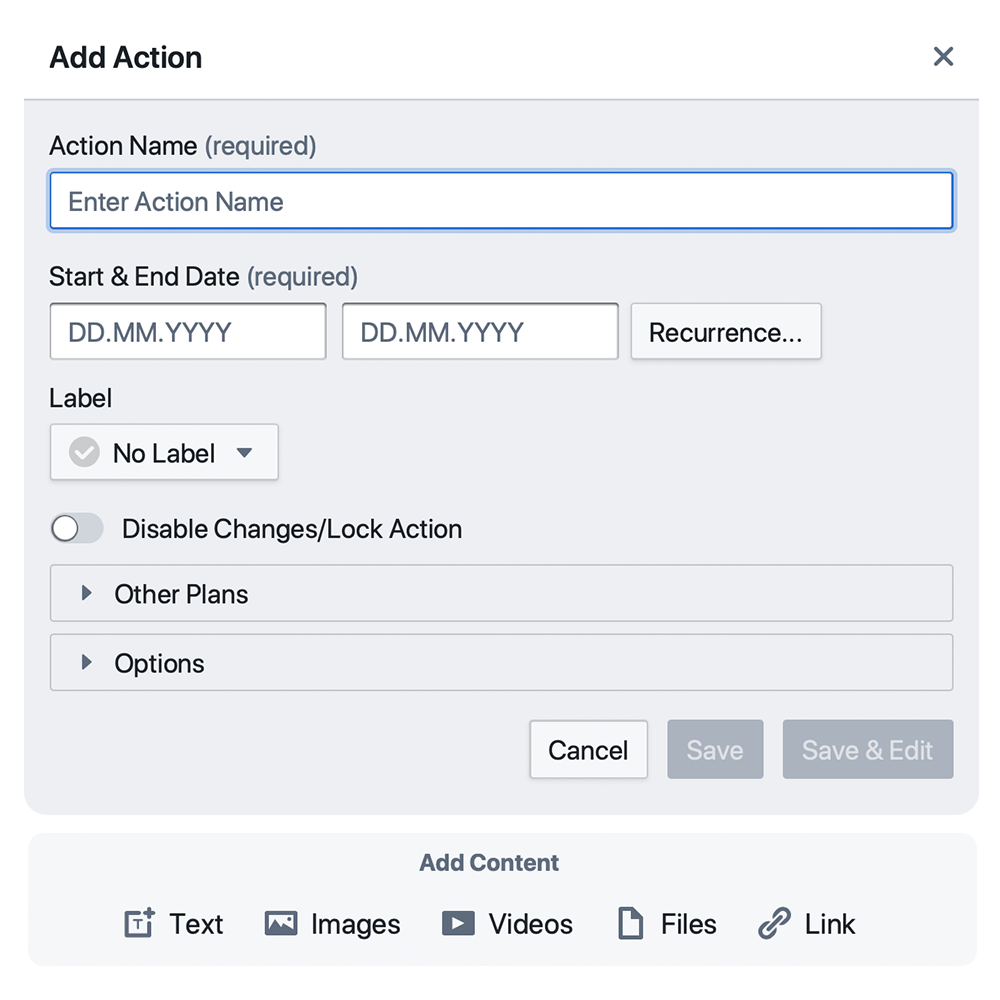Click the Text content icon
Viewport: 1000px width, 1000px height.
[139, 923]
